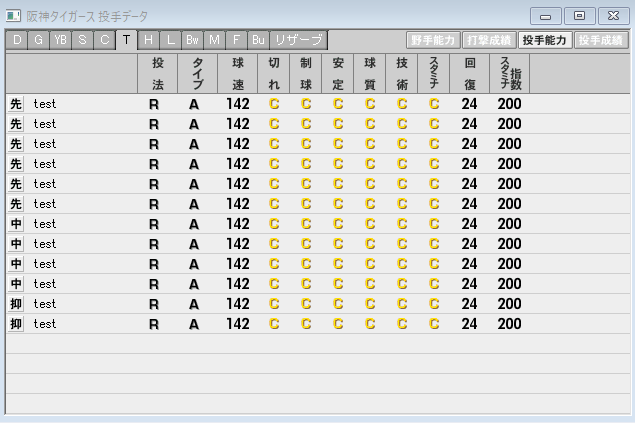Sort by the 回復 column header
This screenshot has height=423, width=635.
point(469,73)
